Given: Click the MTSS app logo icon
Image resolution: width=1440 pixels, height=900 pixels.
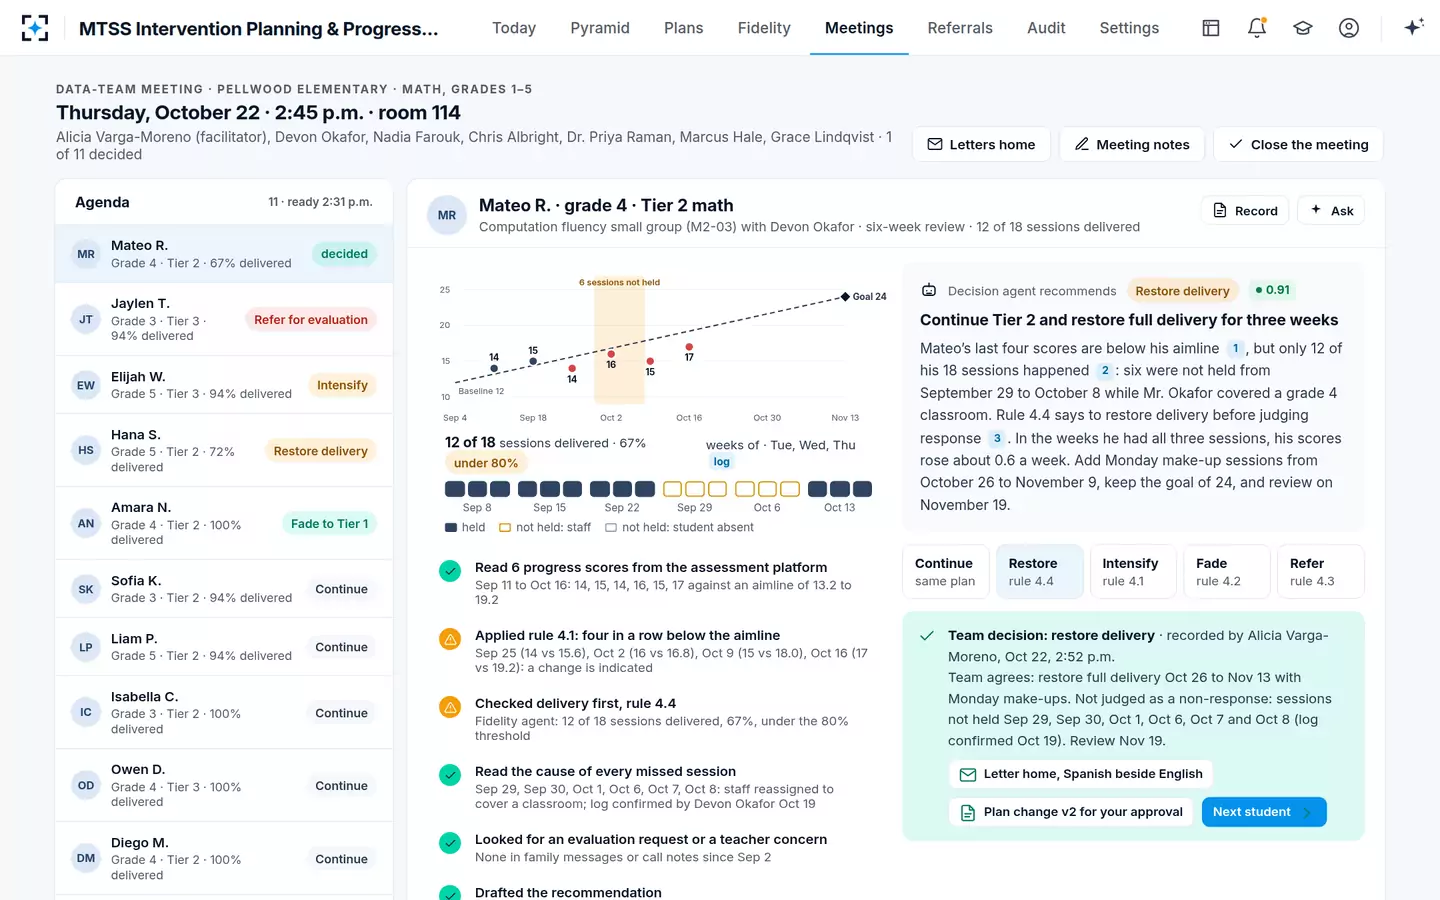Looking at the screenshot, I should (x=35, y=28).
